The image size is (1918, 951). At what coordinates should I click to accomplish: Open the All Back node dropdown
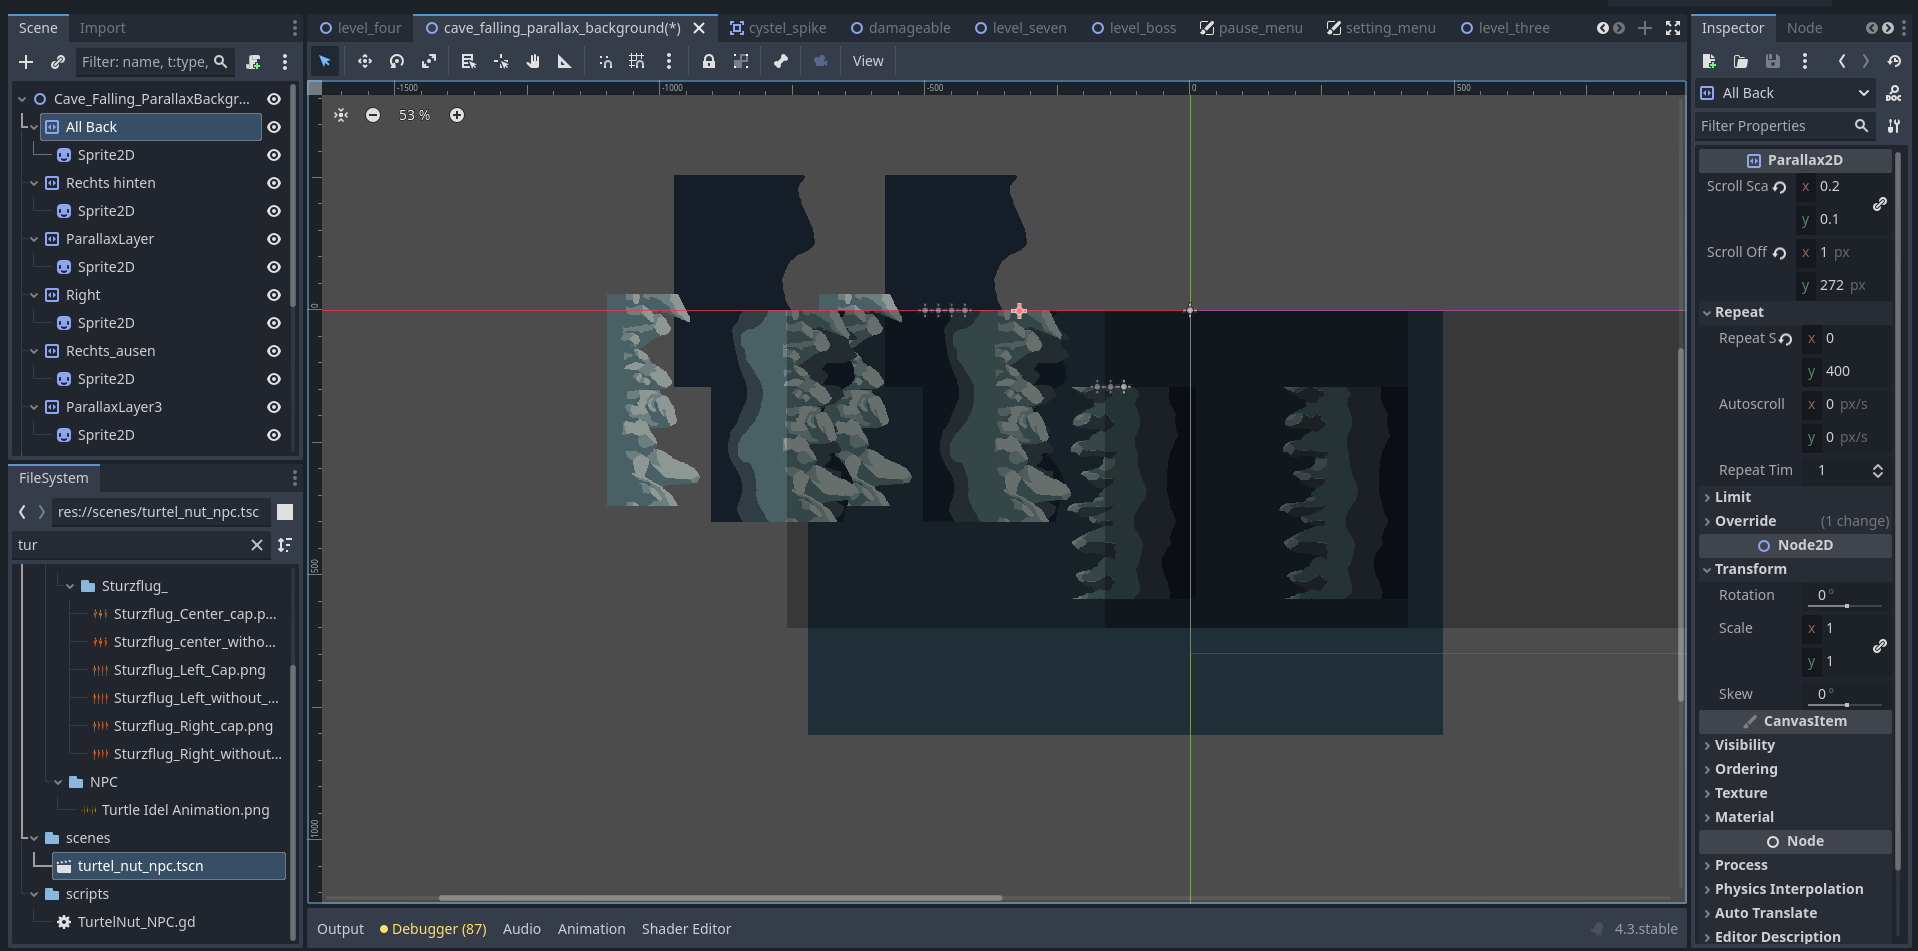[x=1785, y=93]
